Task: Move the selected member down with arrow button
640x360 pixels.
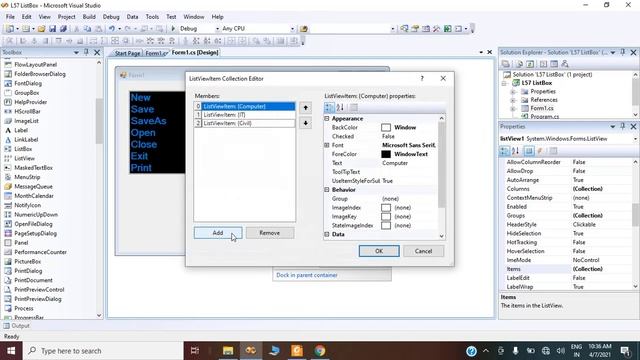Action: (305, 123)
